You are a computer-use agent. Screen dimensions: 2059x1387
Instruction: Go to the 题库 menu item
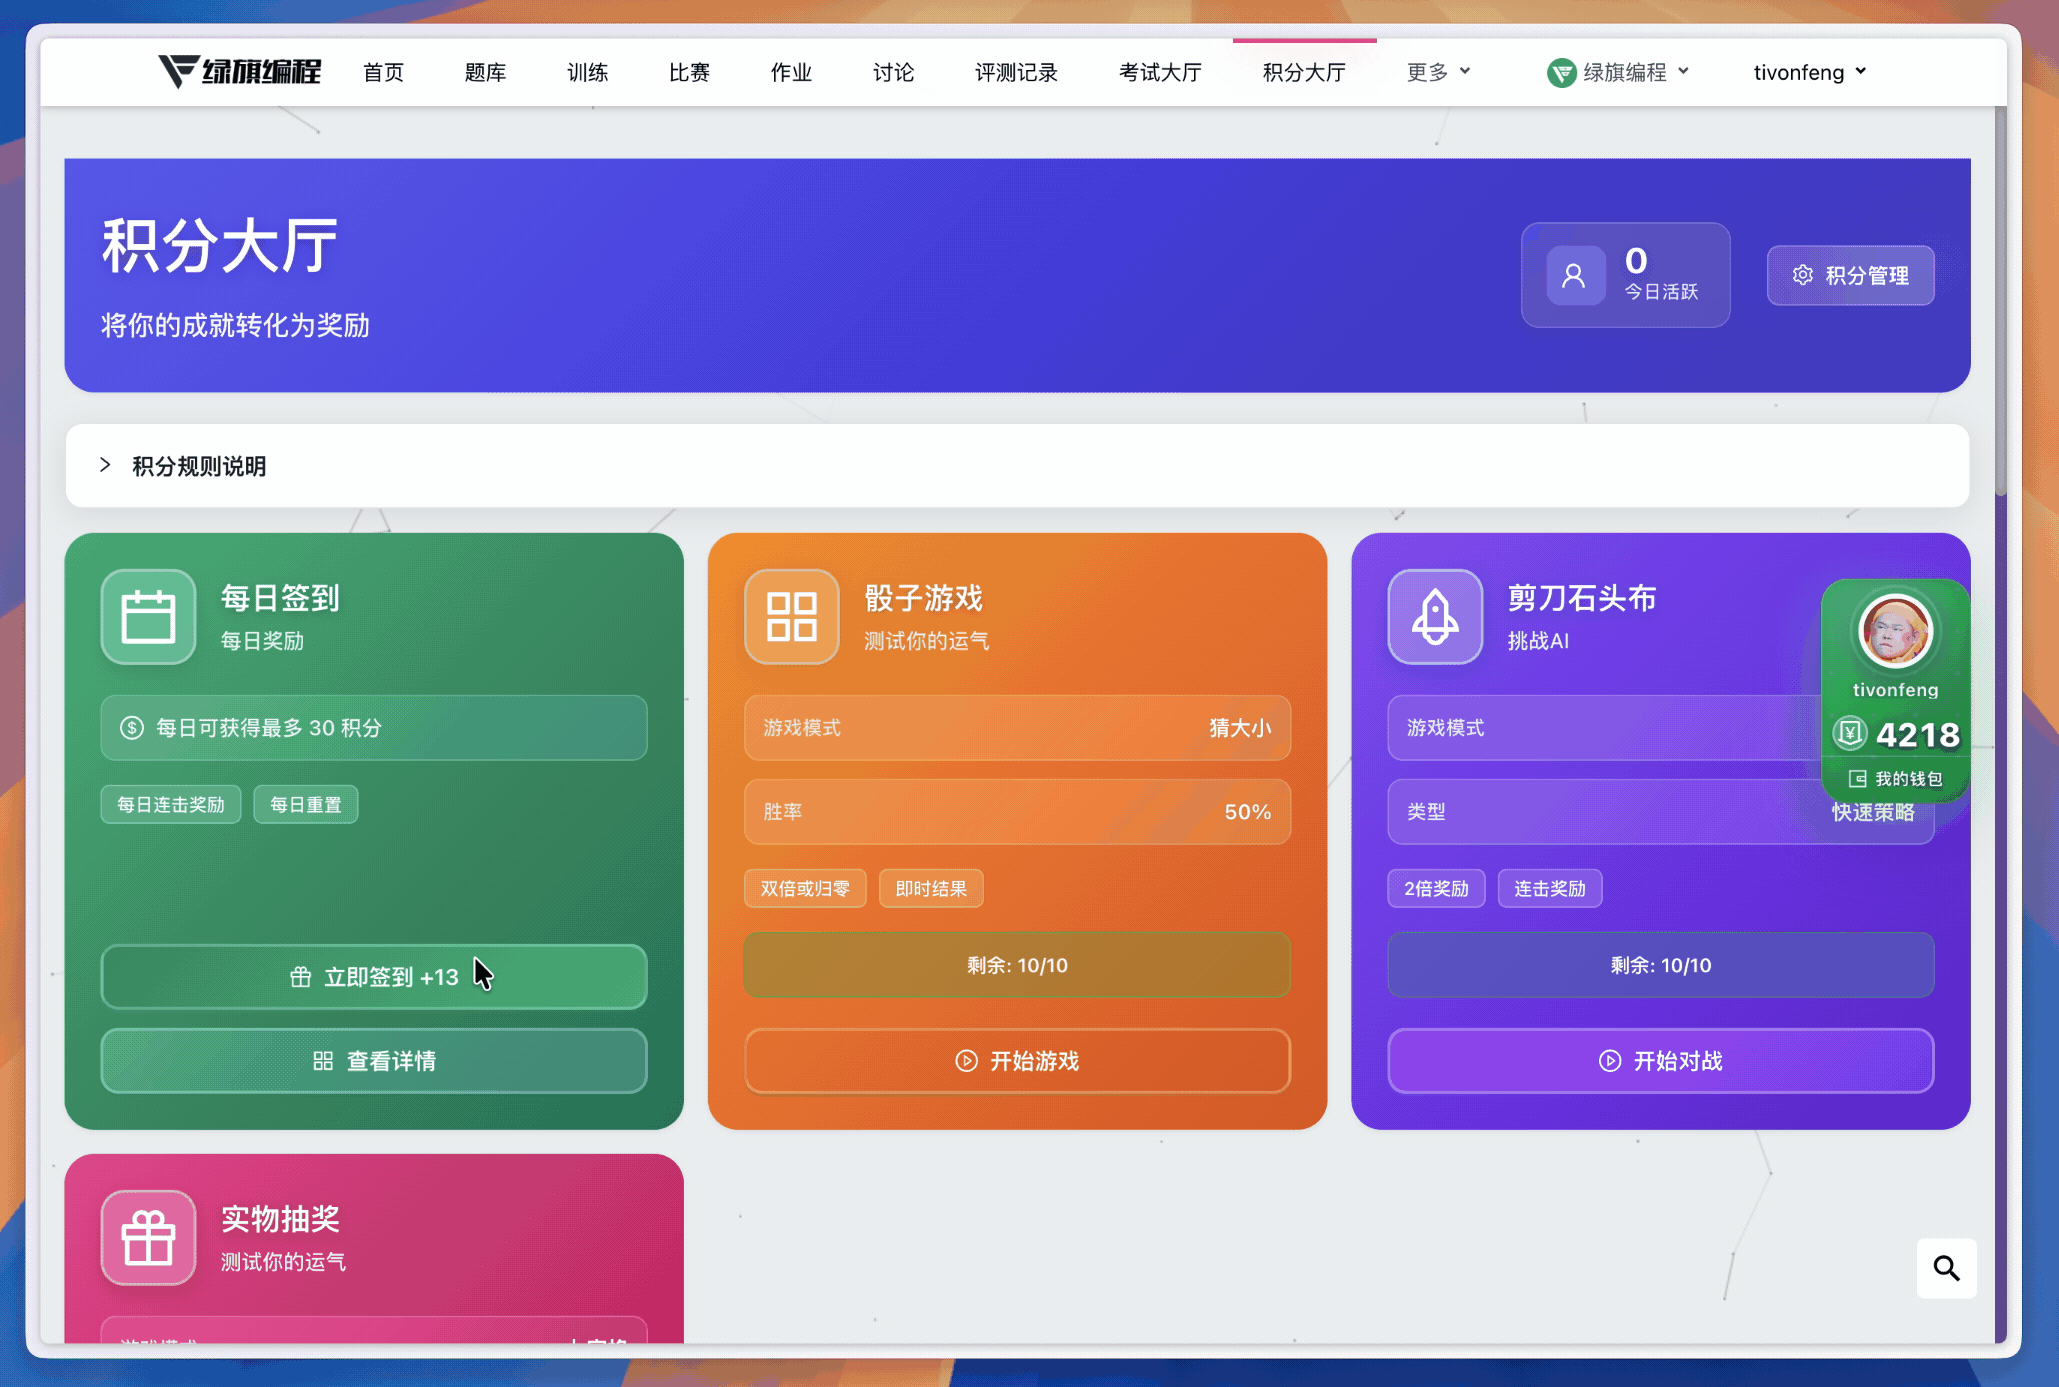coord(485,72)
